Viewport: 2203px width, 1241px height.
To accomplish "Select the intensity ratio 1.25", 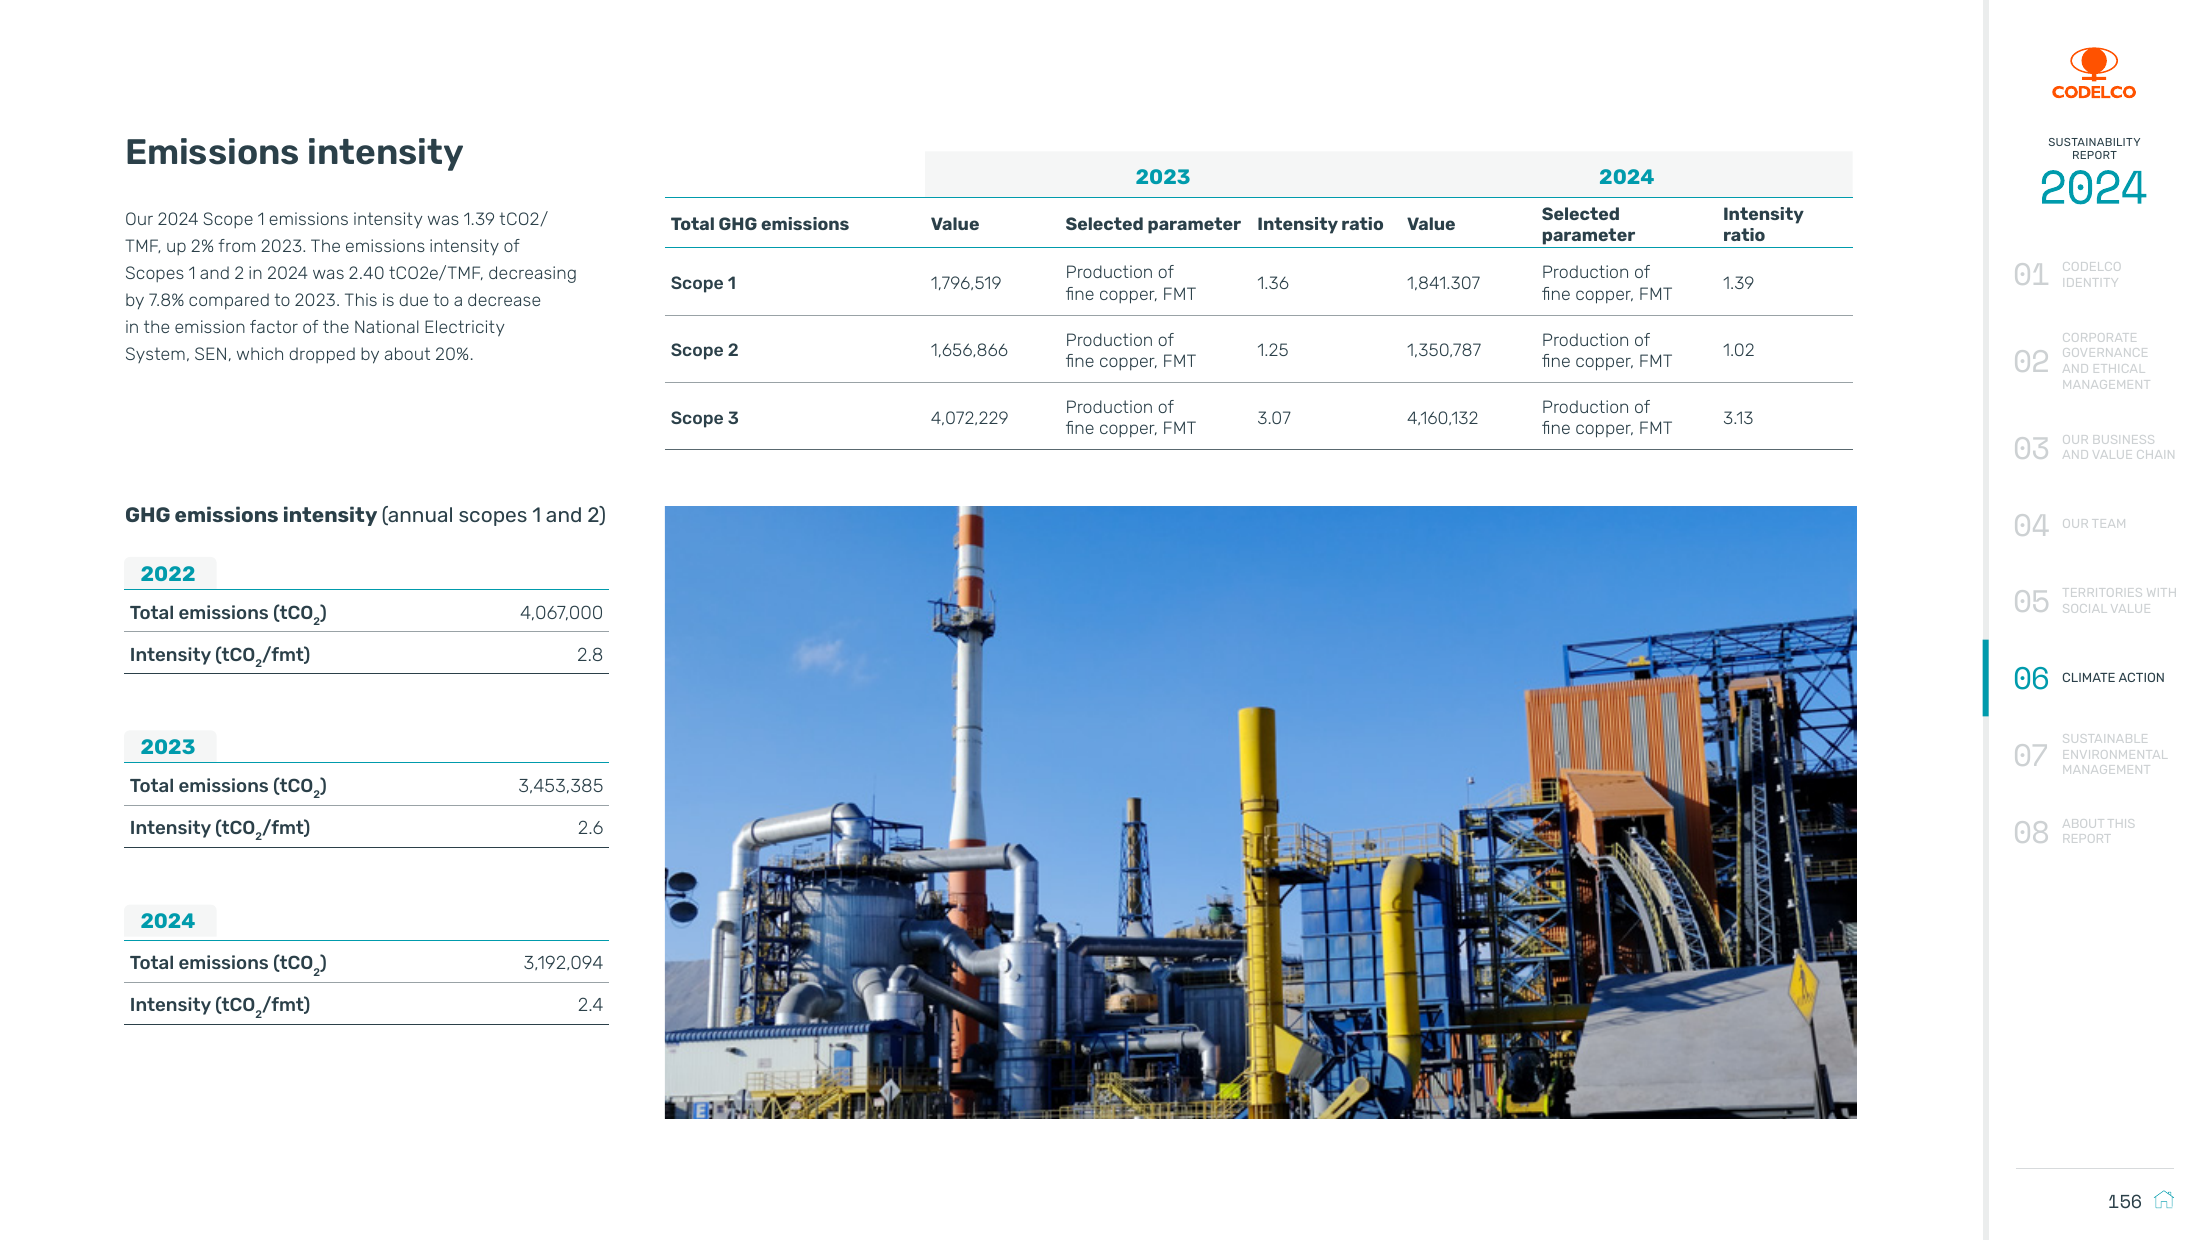I will pos(1272,350).
